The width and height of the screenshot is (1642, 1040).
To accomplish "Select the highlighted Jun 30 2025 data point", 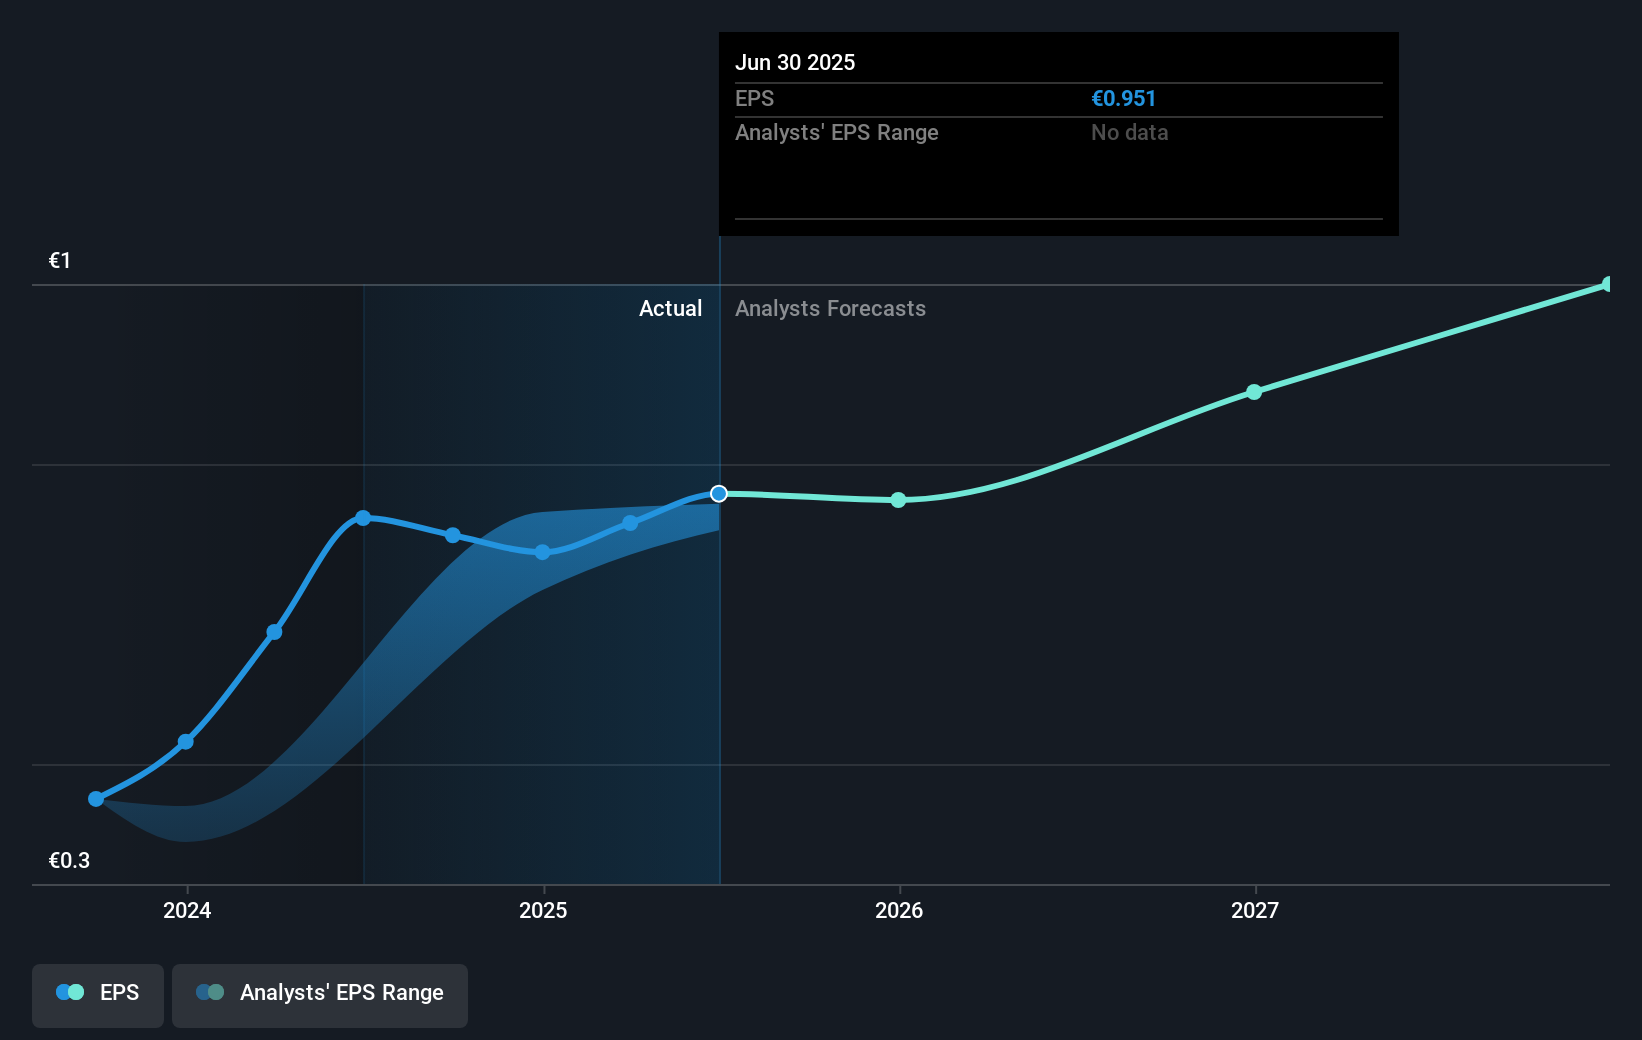I will (719, 494).
